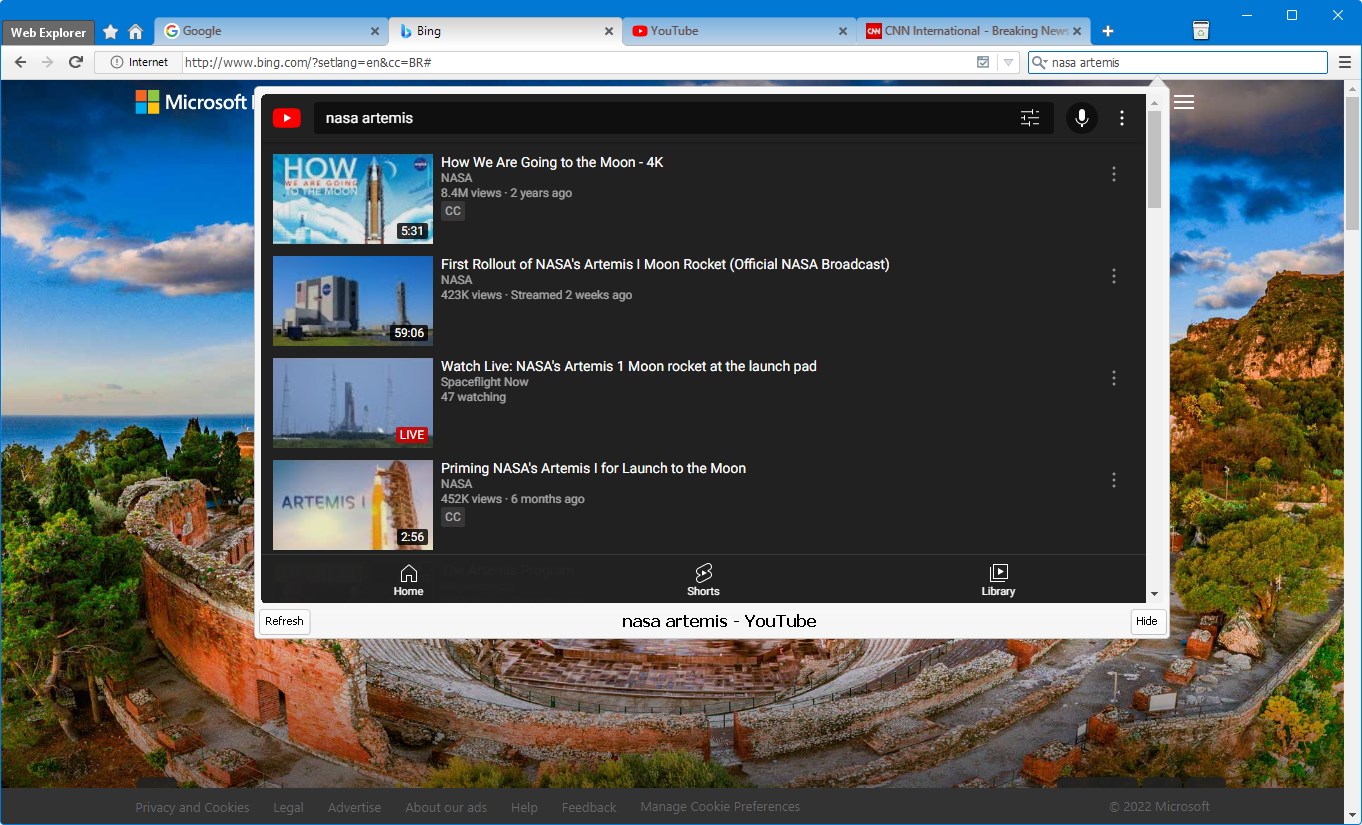Screen dimensions: 1362x825
Task: Open the browser hamburger main menu
Action: coord(1345,62)
